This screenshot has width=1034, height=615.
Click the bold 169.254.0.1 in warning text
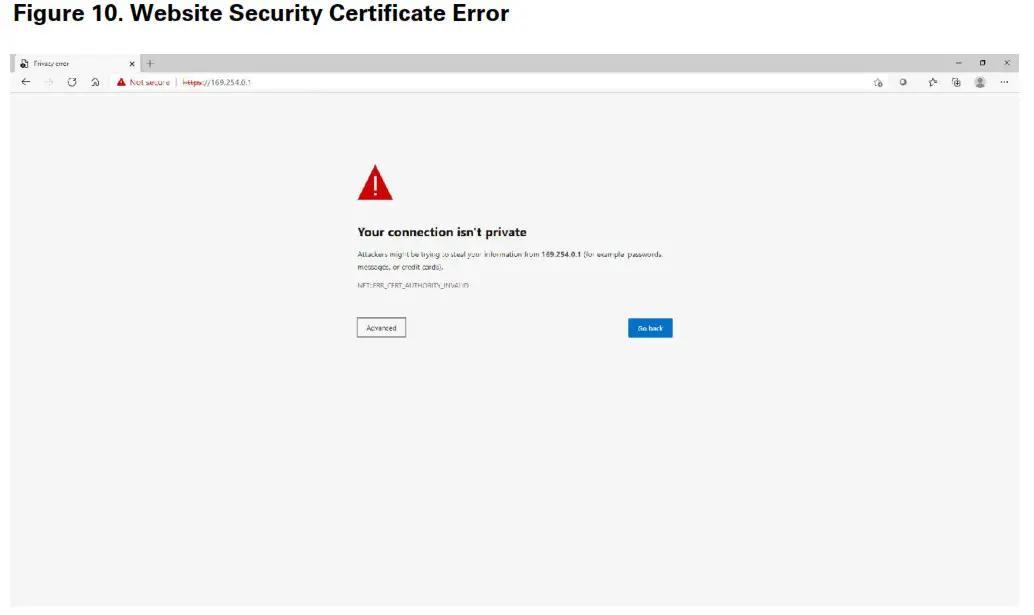click(561, 254)
